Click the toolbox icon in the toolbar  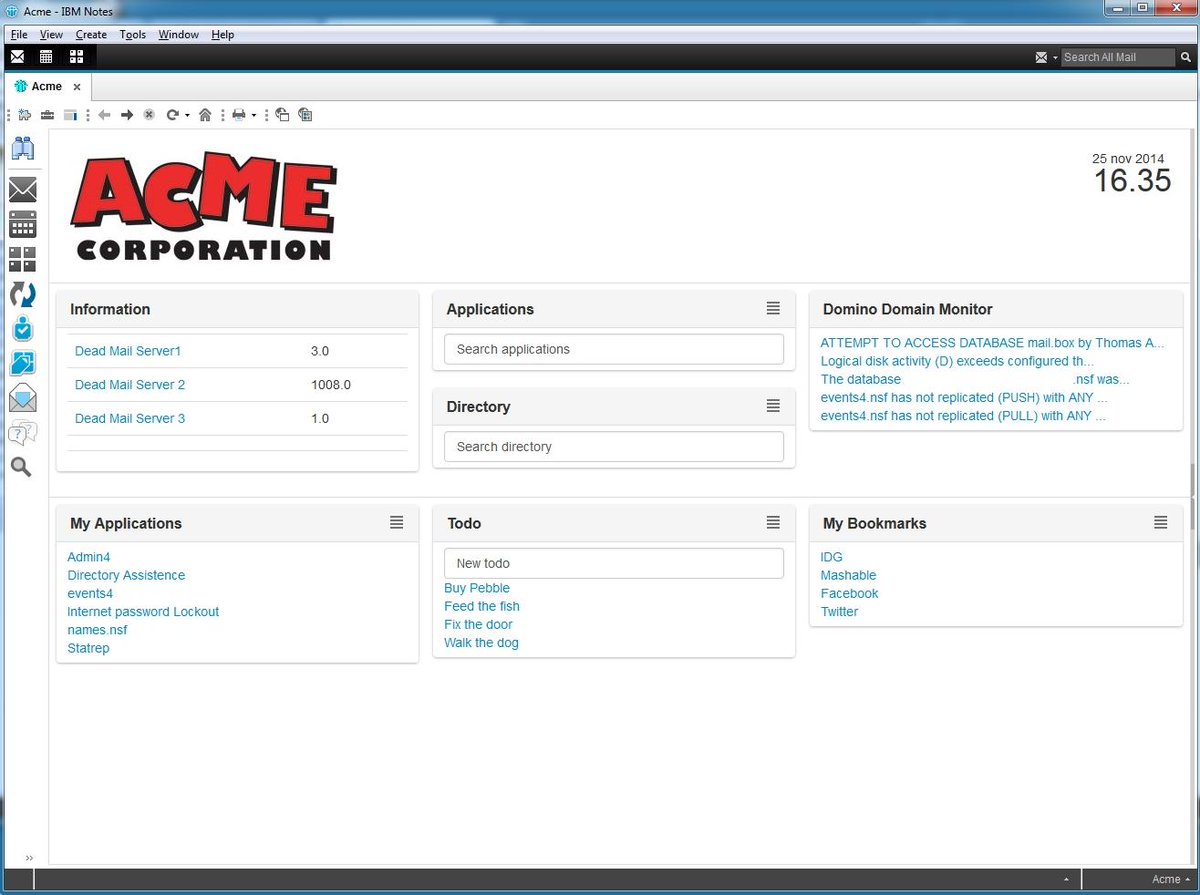tap(47, 115)
